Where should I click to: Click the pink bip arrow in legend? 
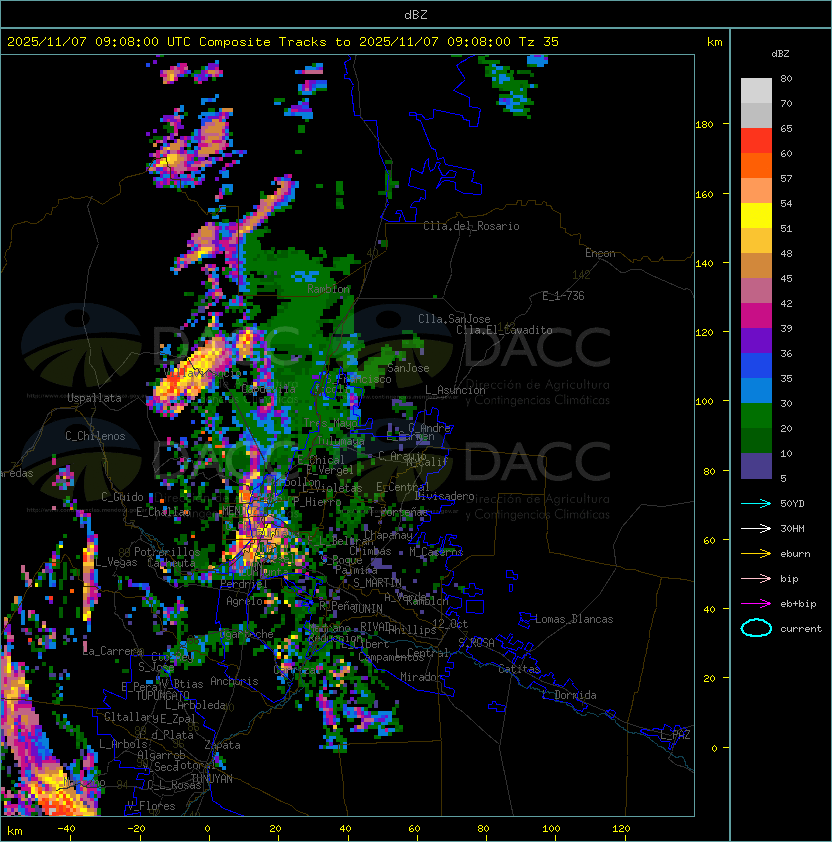756,578
